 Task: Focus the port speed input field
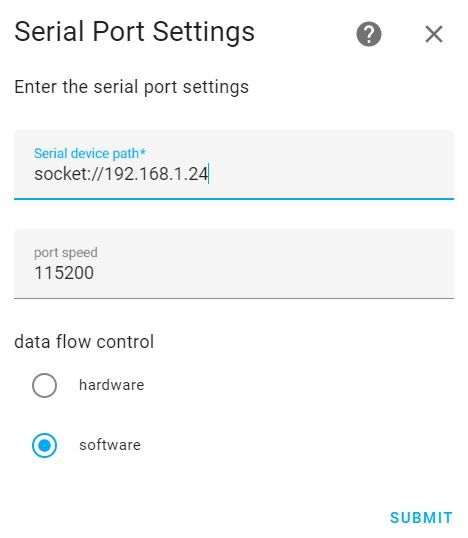[234, 264]
